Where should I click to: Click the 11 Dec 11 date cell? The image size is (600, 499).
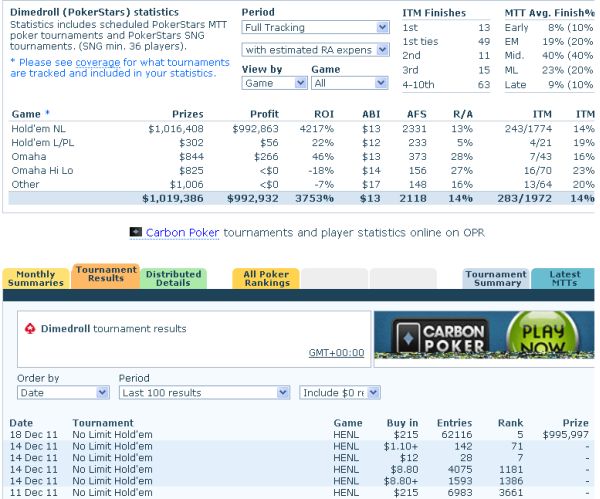coord(34,492)
